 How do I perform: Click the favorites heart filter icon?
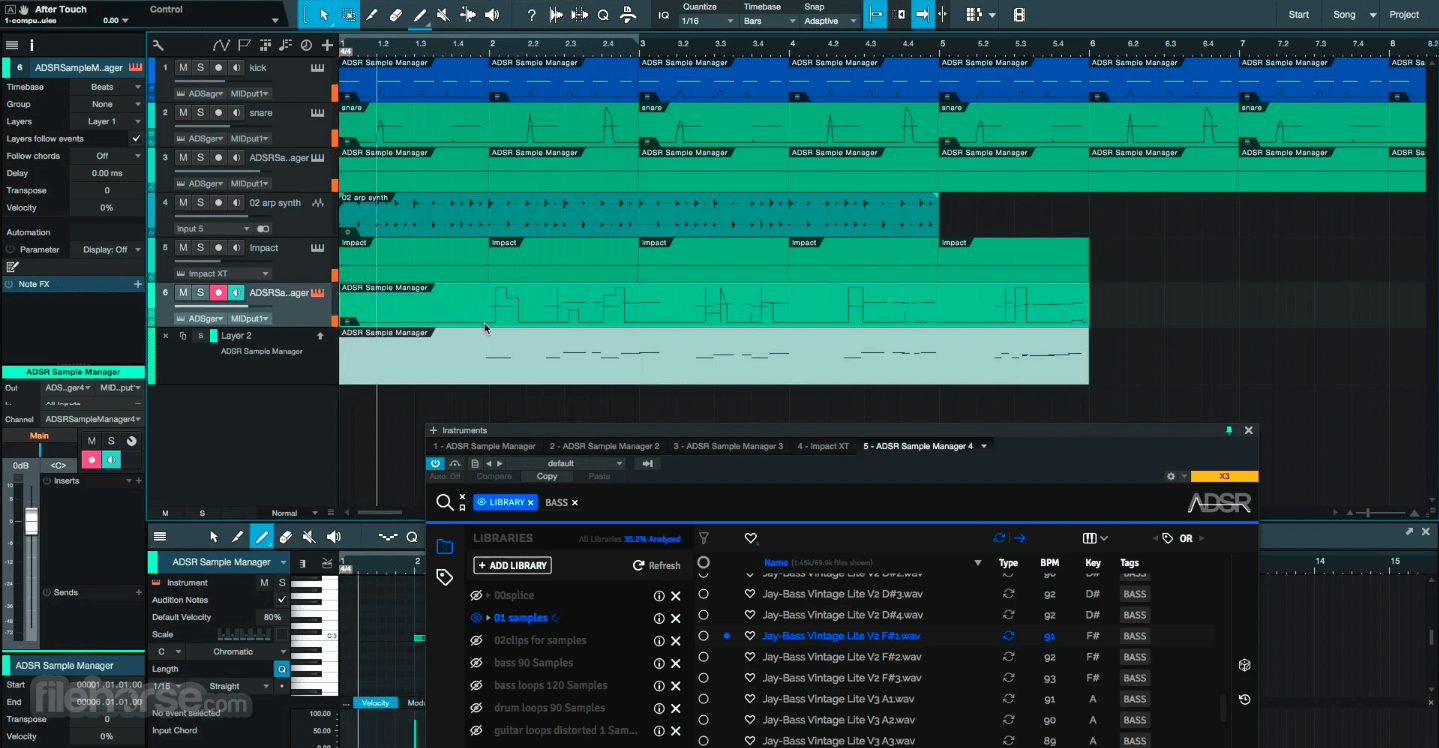coord(751,538)
